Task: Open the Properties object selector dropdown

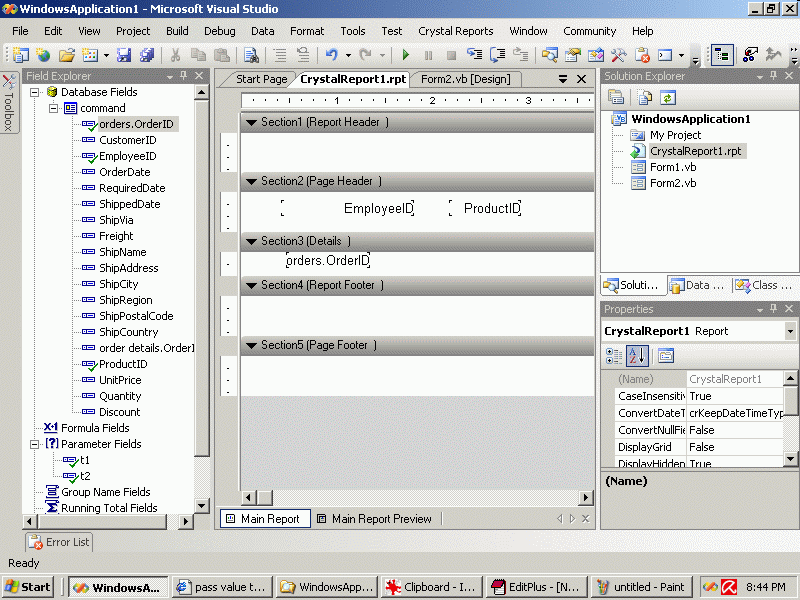Action: point(790,331)
